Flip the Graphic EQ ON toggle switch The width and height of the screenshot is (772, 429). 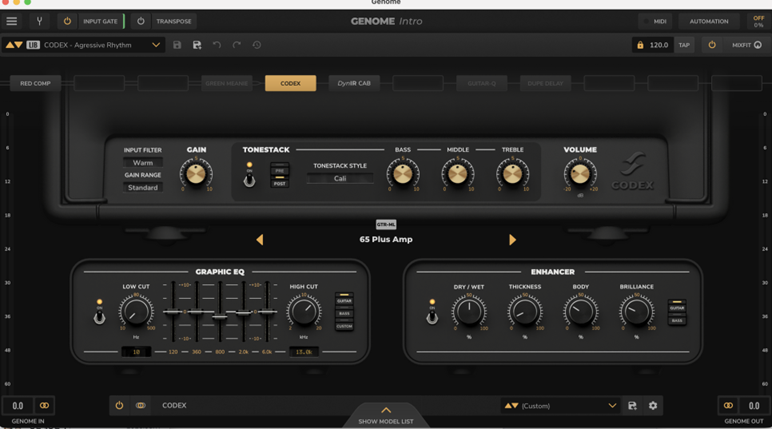[x=99, y=317]
